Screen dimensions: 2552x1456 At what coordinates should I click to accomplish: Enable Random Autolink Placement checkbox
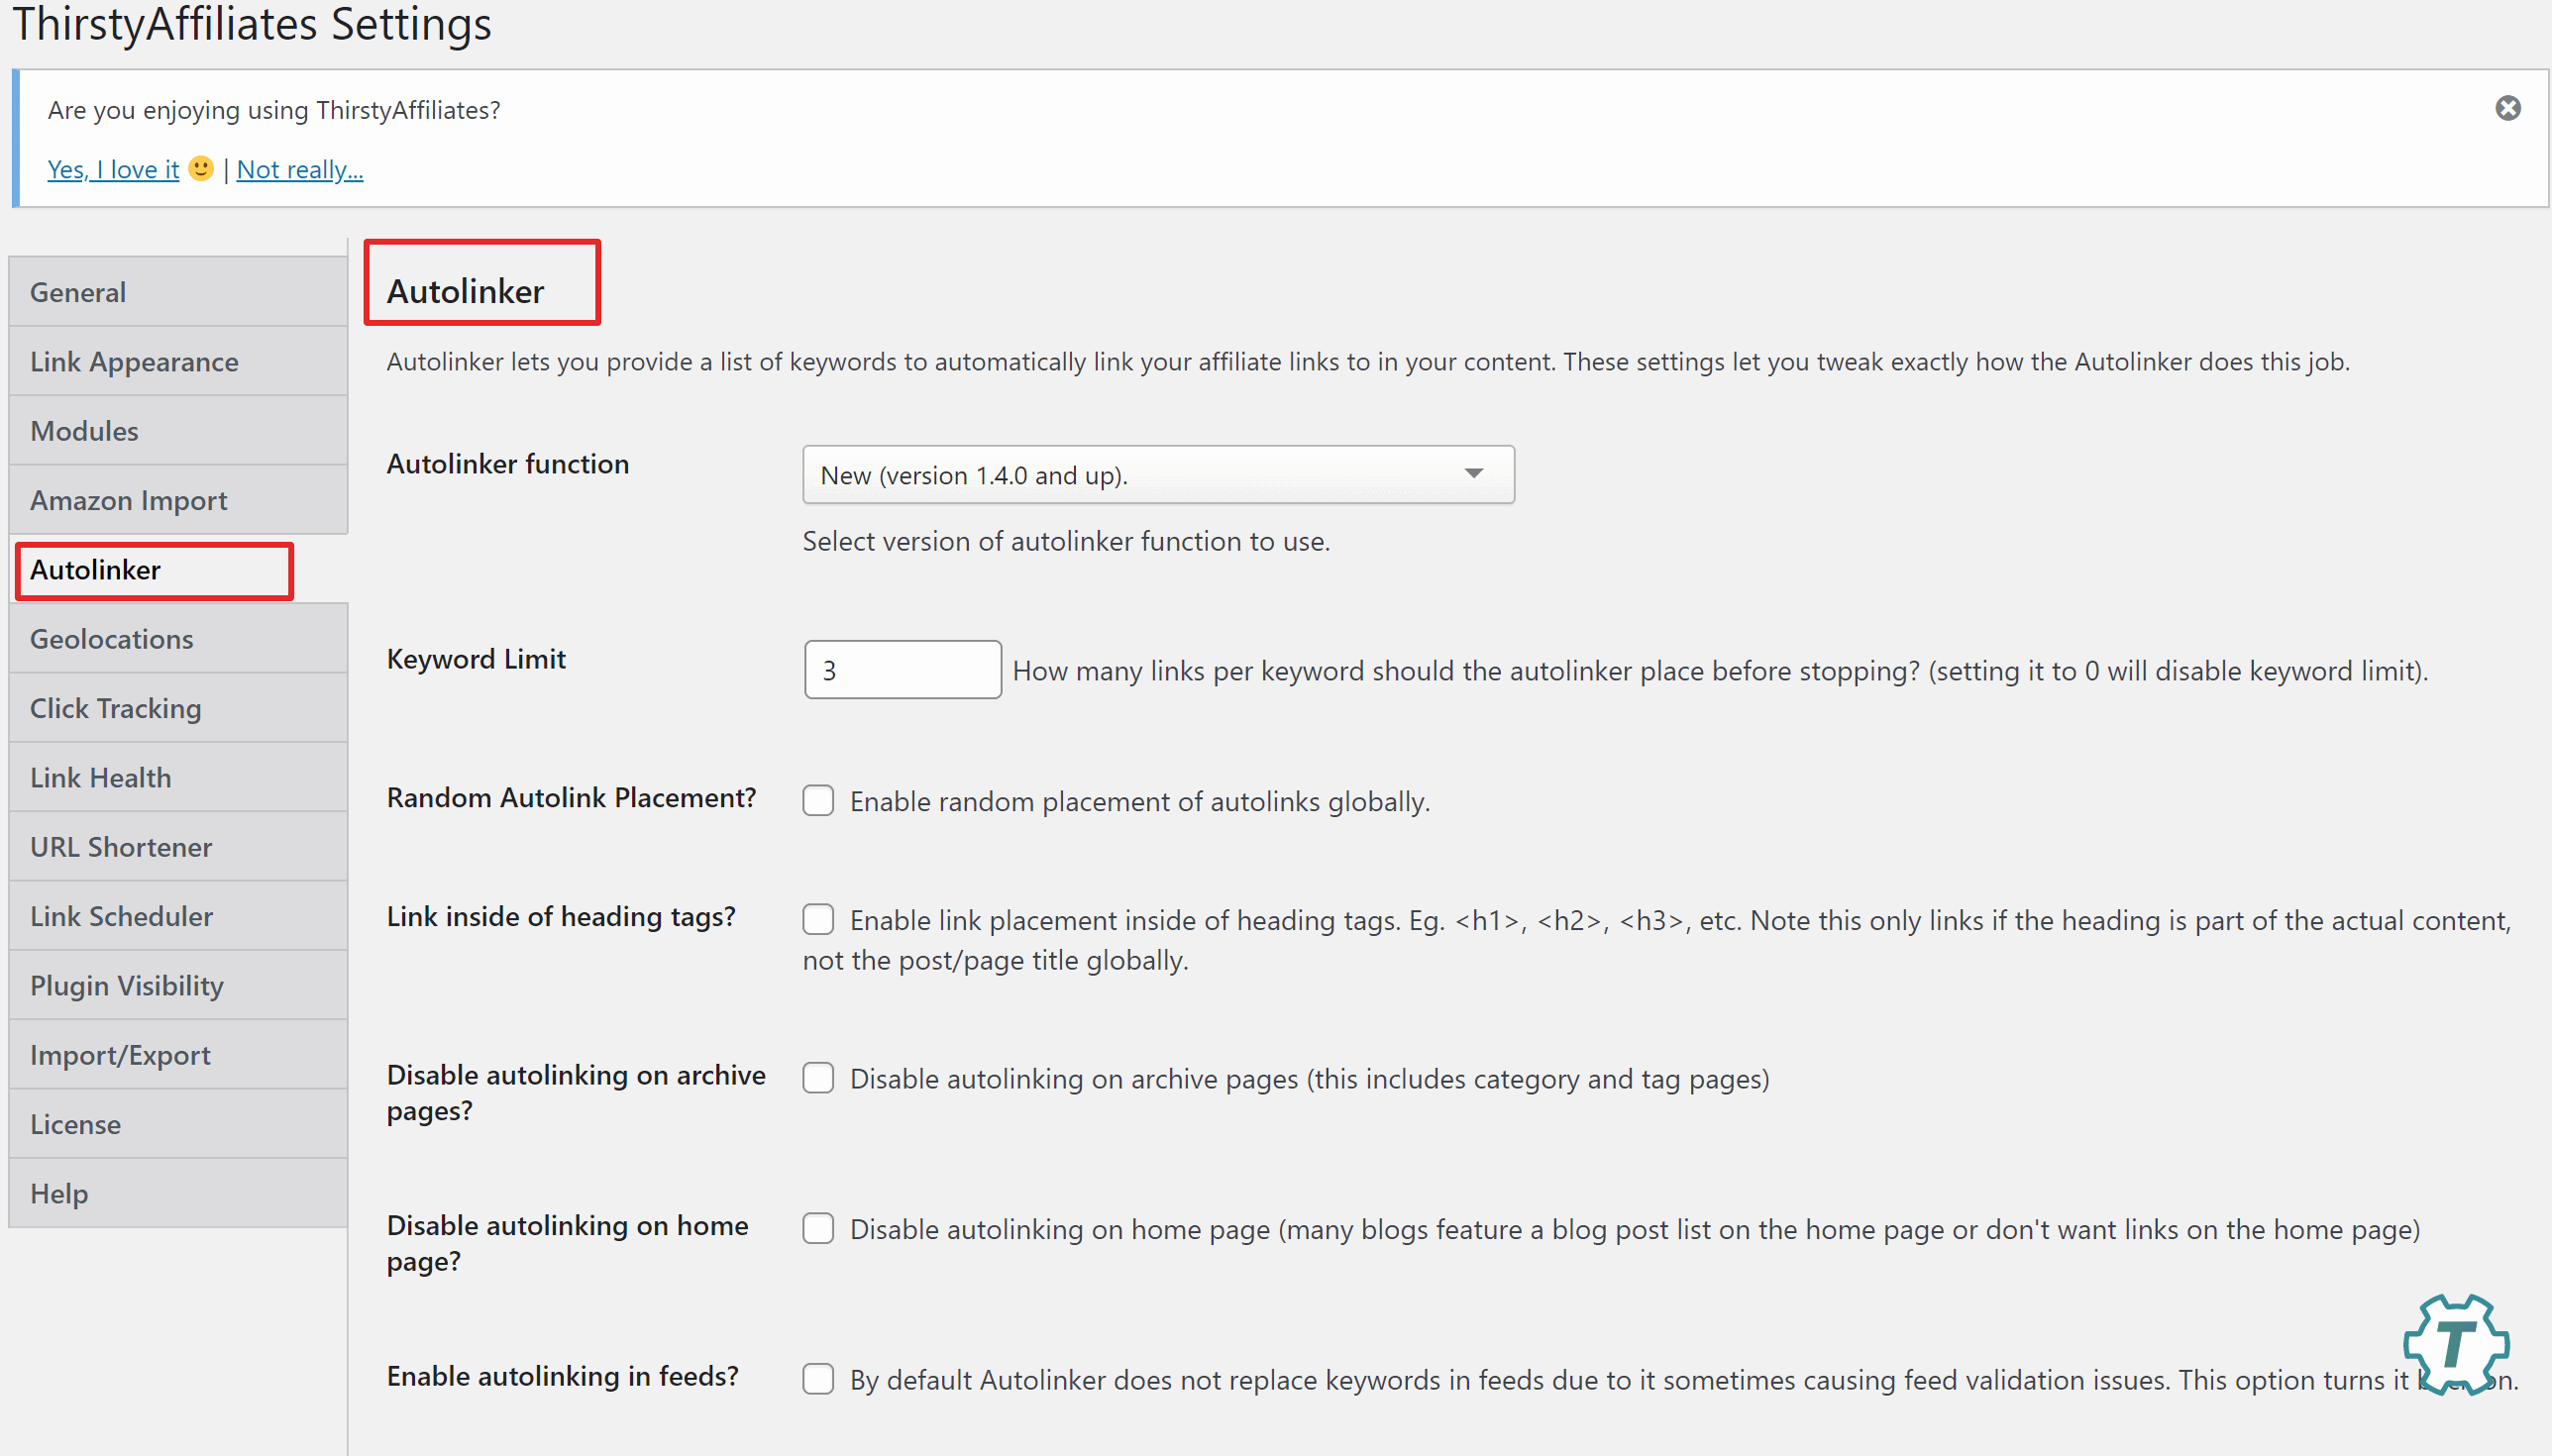(818, 800)
